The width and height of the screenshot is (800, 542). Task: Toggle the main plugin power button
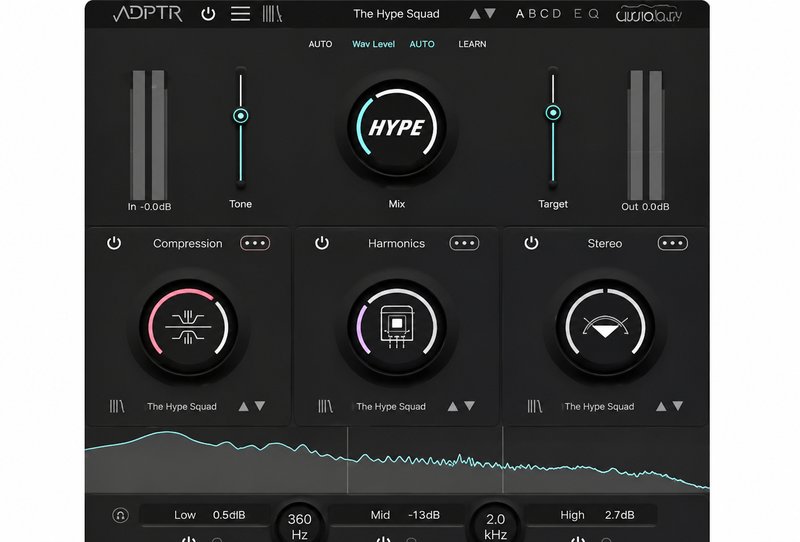208,14
